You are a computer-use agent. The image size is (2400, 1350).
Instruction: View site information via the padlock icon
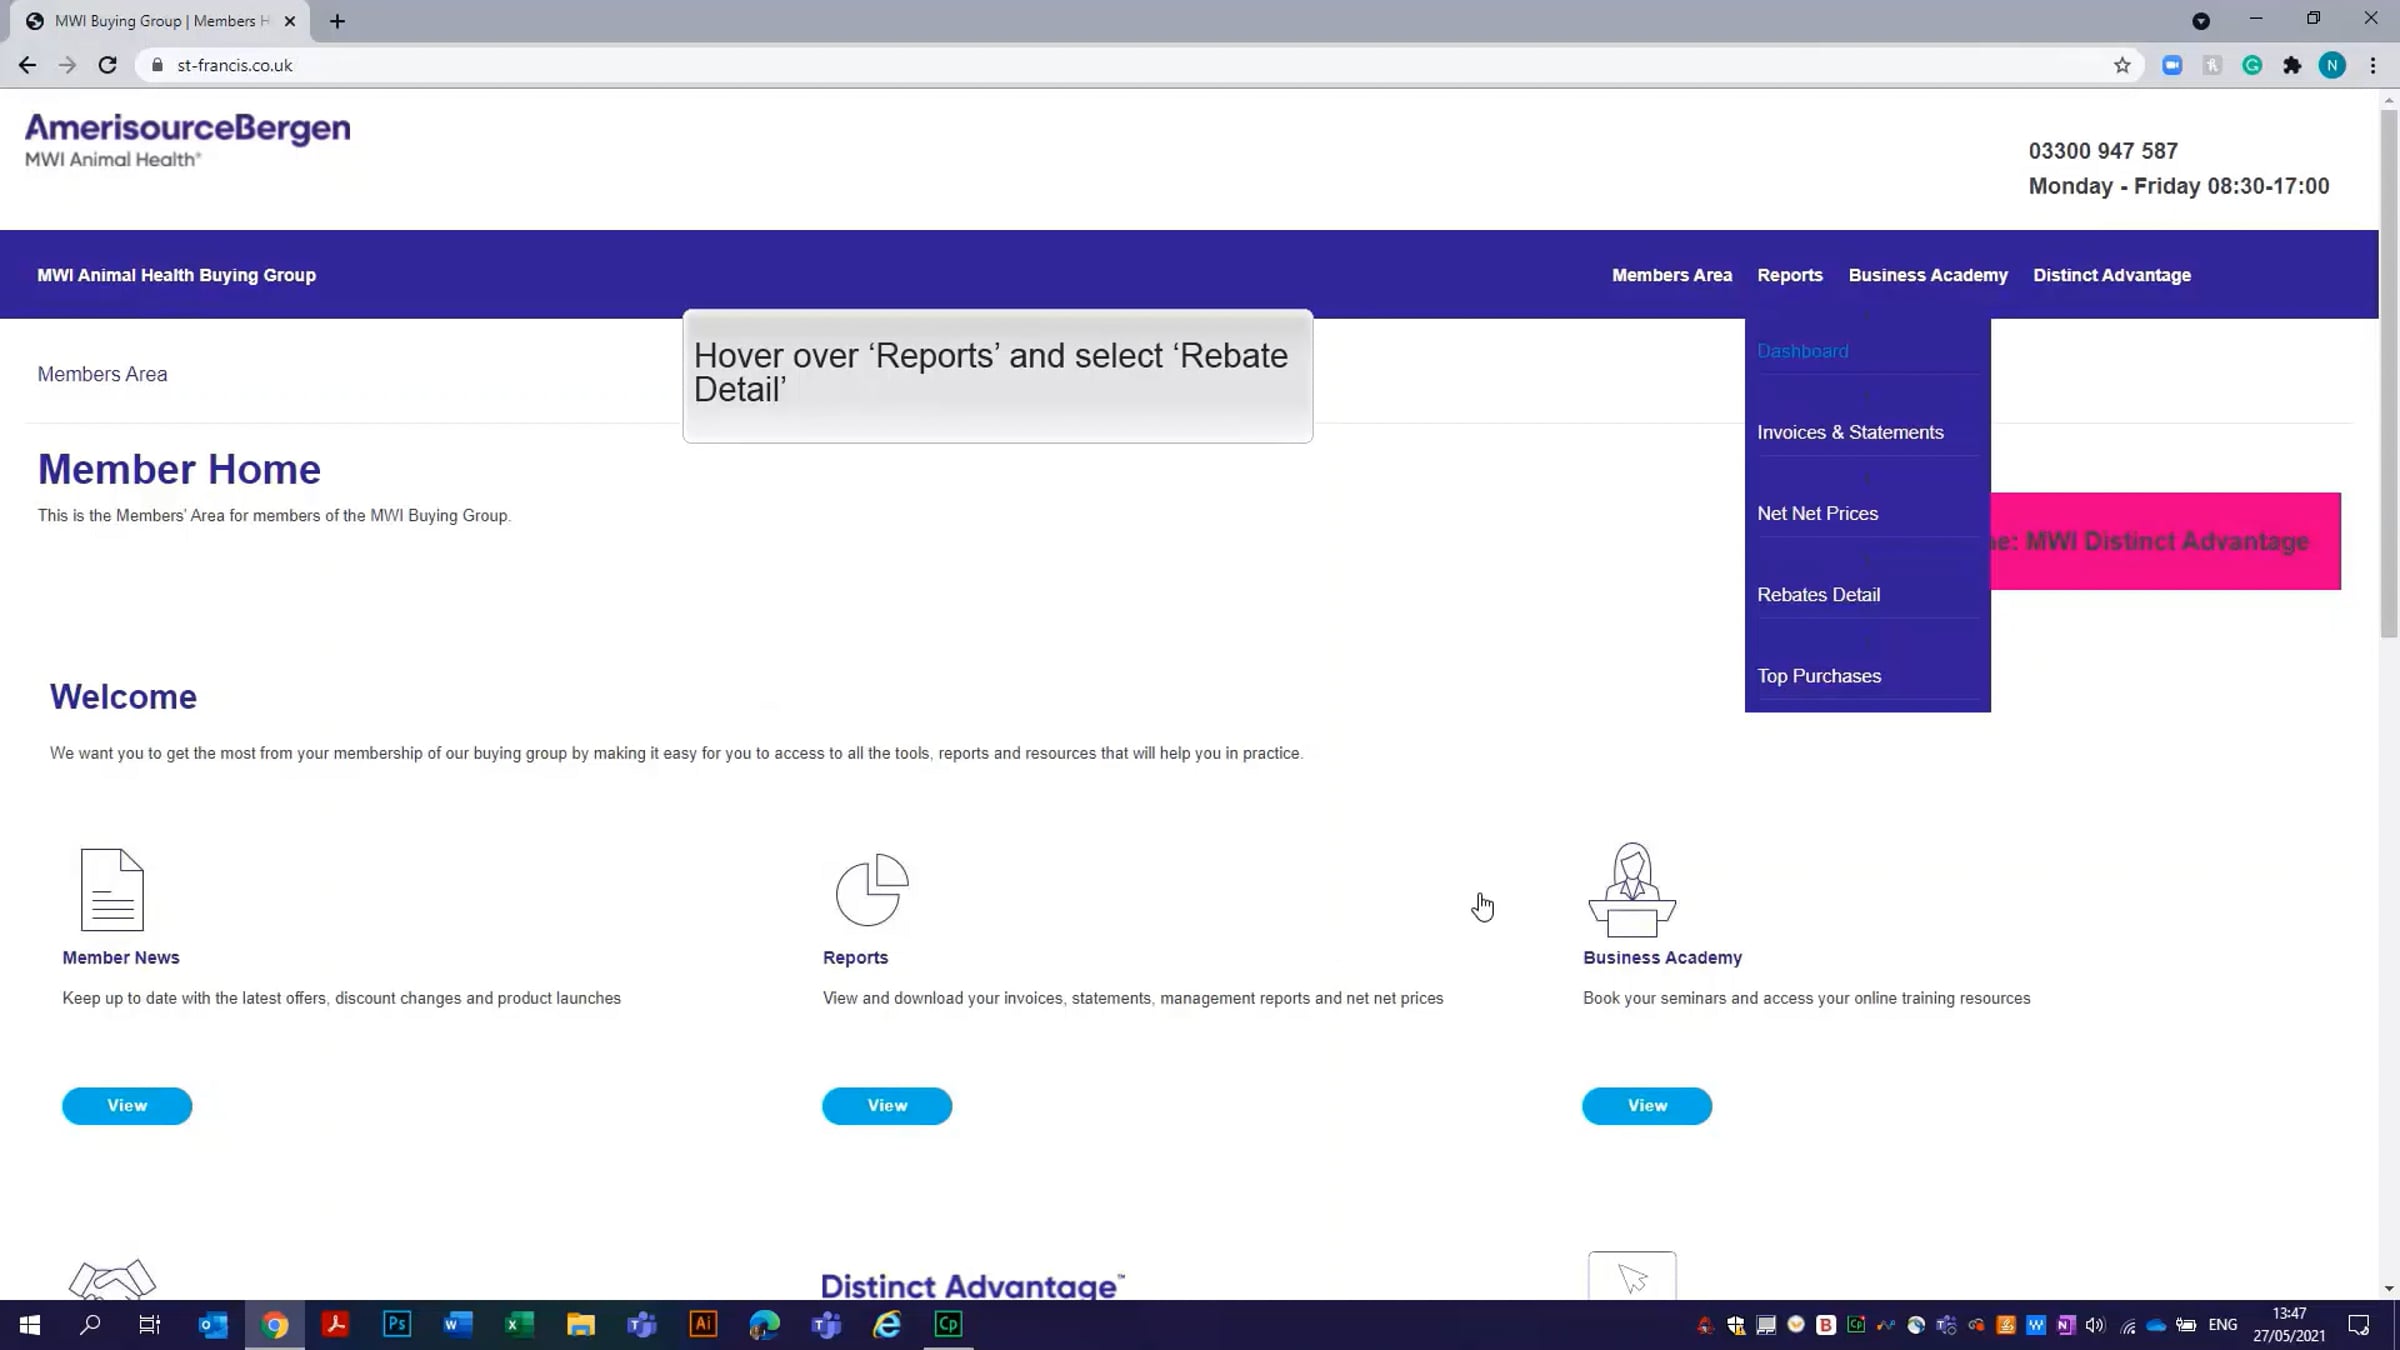157,65
